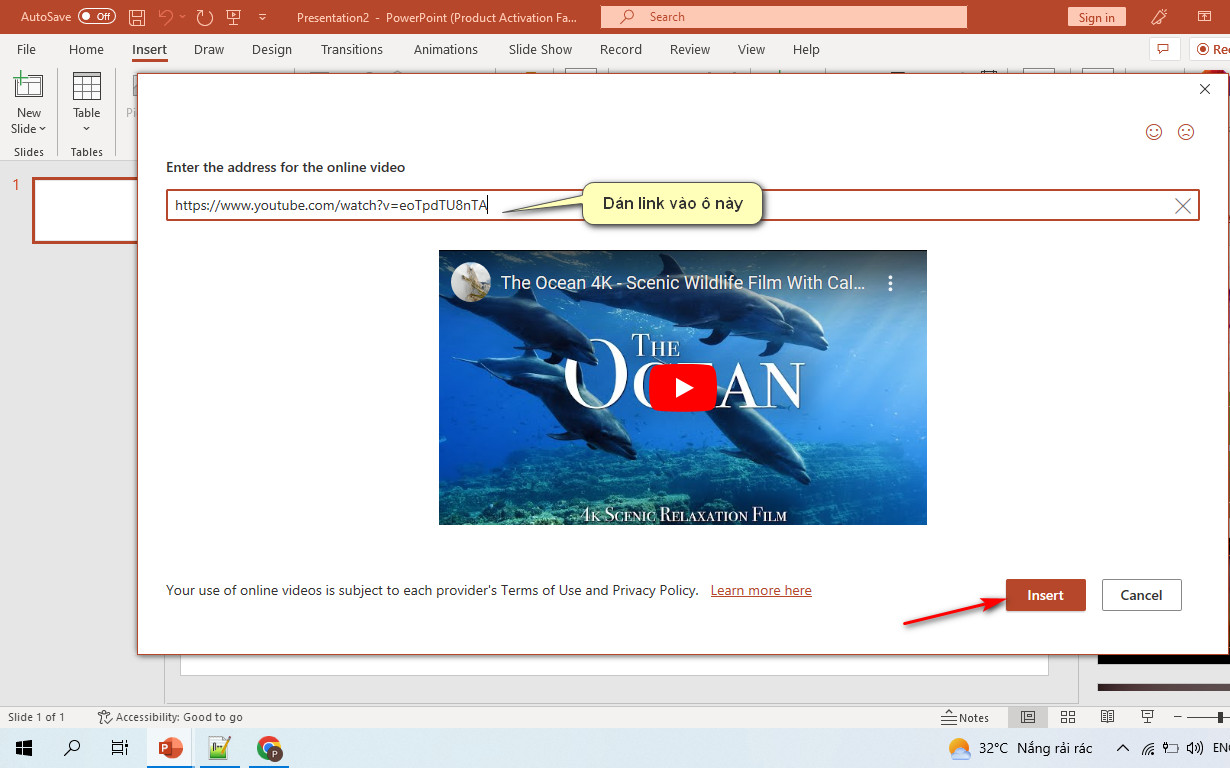Toggle AutoSave off switch
This screenshot has width=1230, height=768.
pos(97,17)
